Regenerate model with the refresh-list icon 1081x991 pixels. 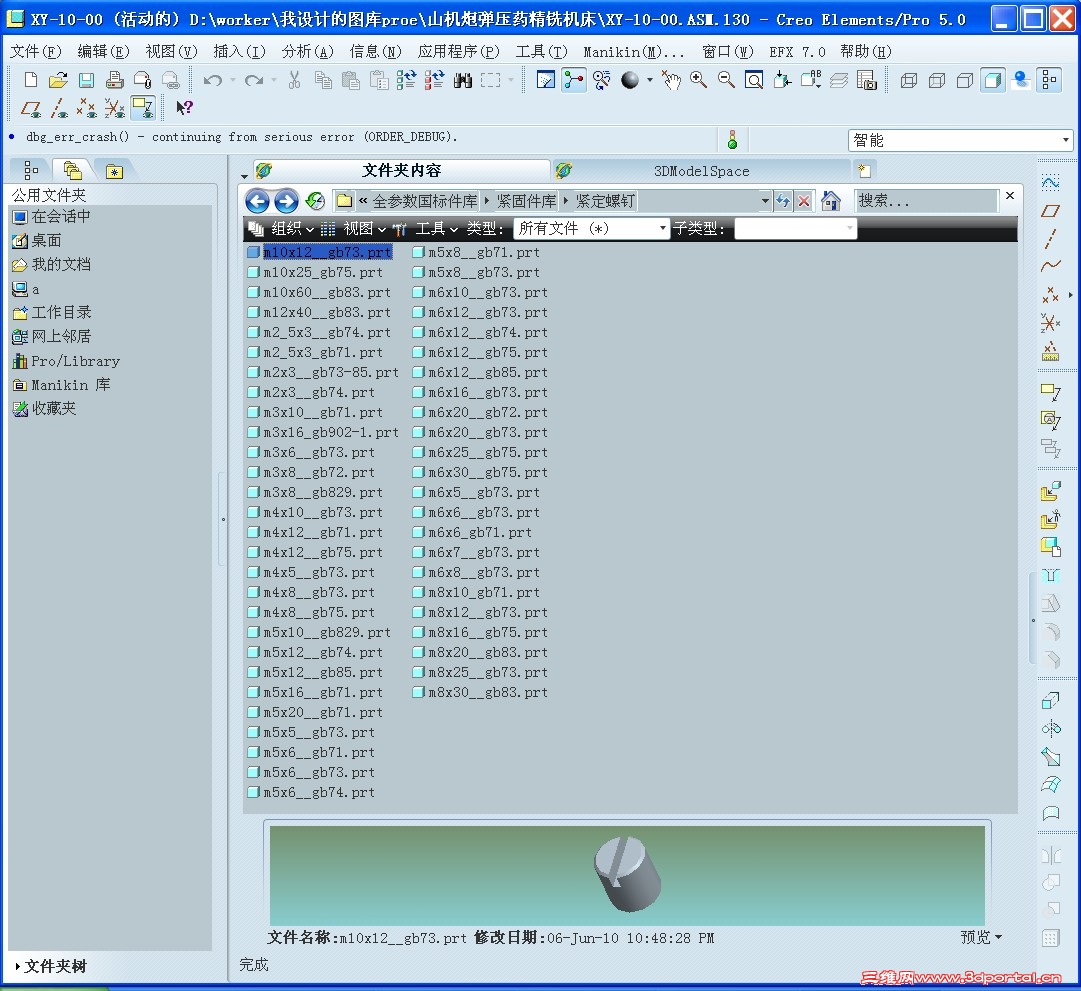406,80
